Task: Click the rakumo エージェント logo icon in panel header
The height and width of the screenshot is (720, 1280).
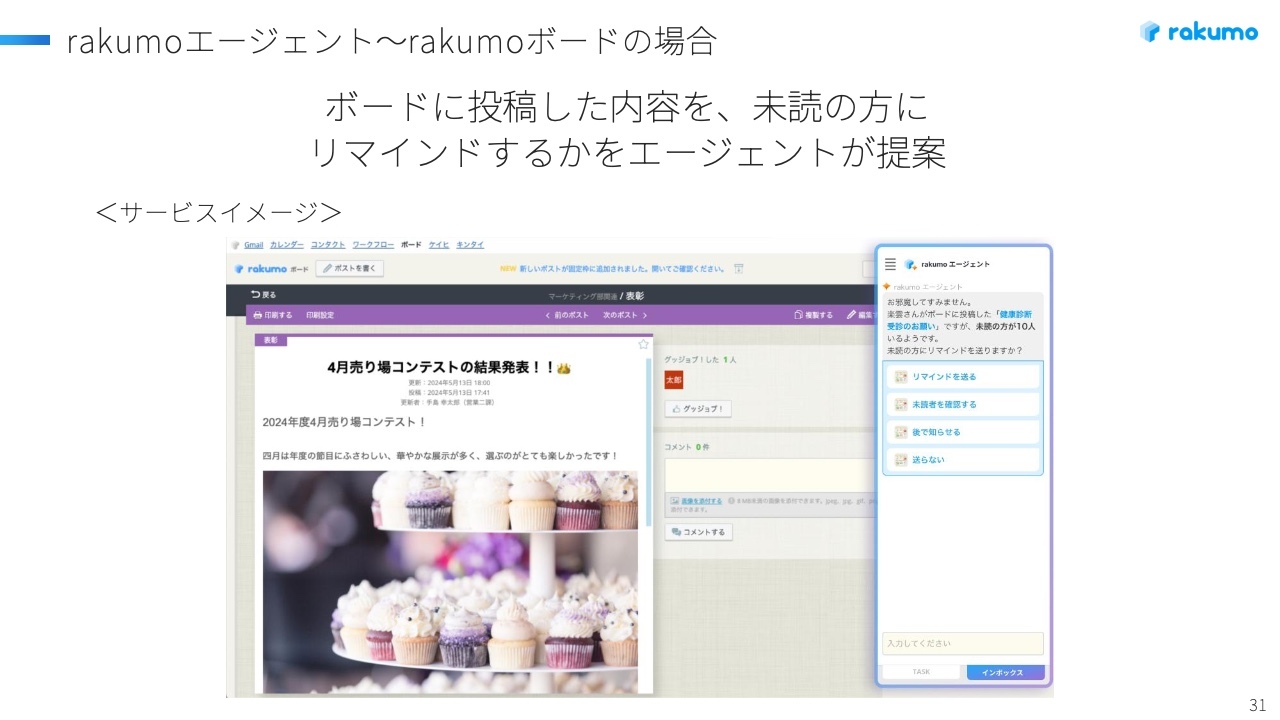Action: [910, 264]
